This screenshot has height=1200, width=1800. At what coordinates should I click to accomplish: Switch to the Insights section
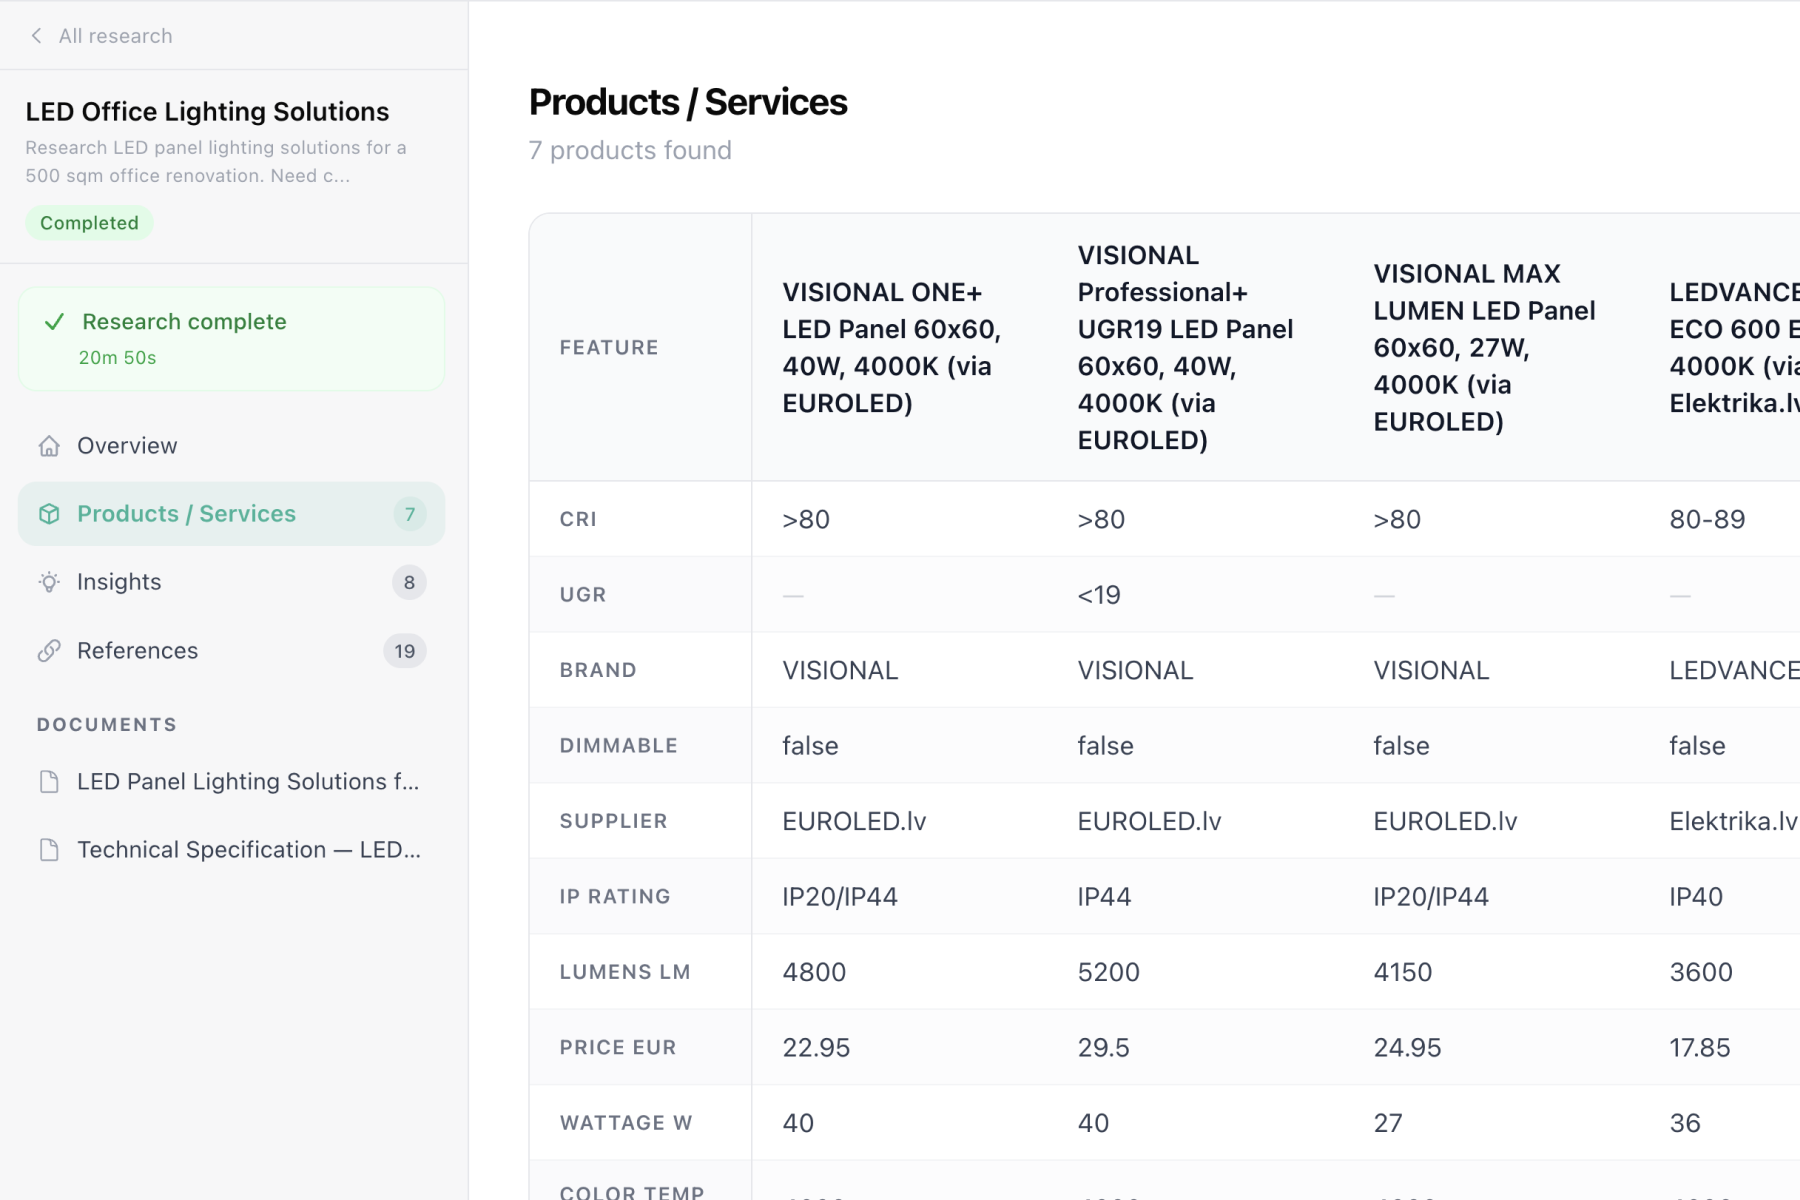tap(119, 582)
